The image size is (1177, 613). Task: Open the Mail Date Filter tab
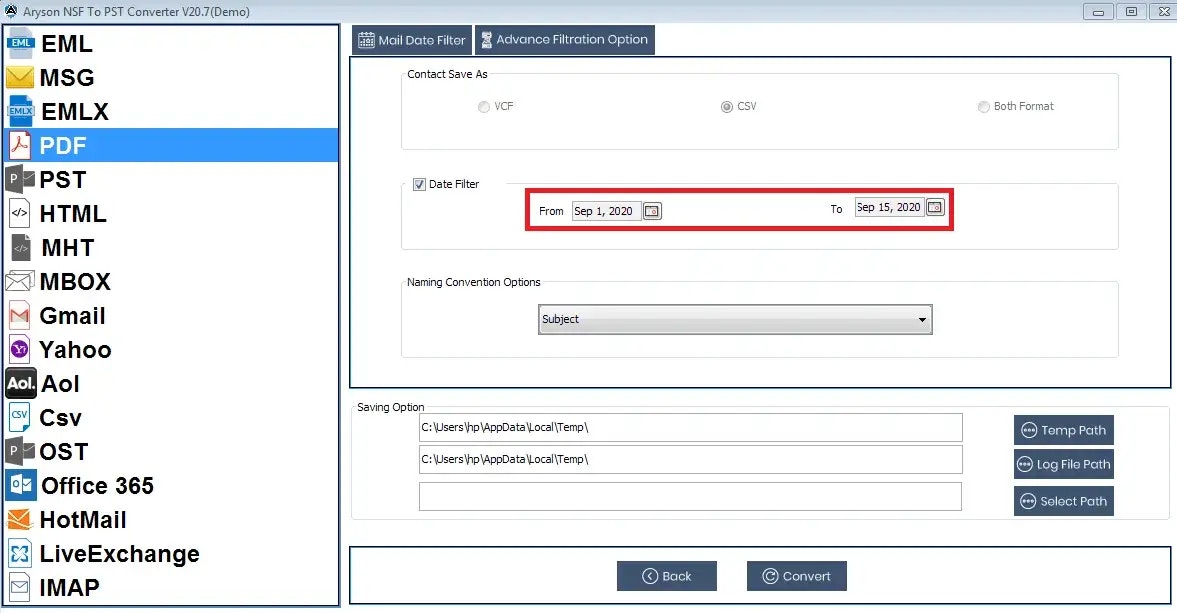[x=411, y=40]
